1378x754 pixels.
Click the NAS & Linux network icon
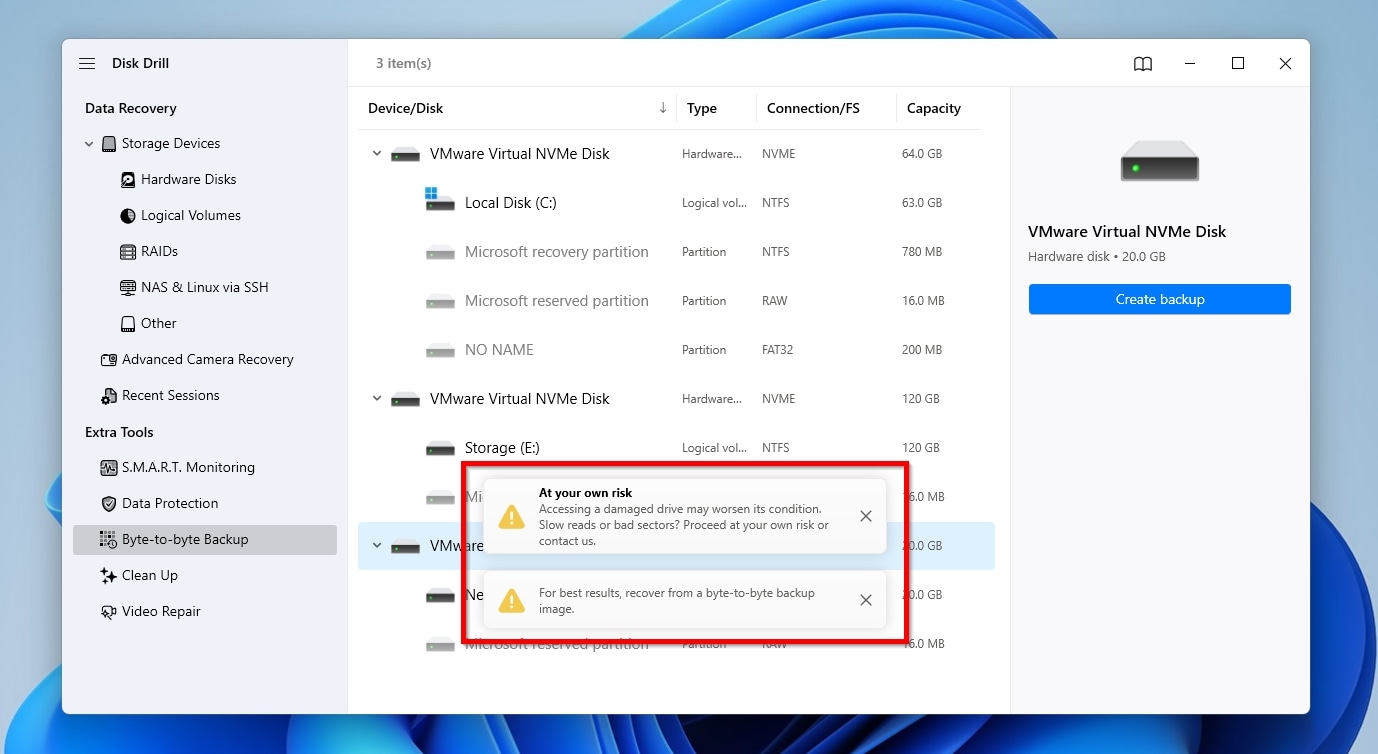pyautogui.click(x=128, y=288)
